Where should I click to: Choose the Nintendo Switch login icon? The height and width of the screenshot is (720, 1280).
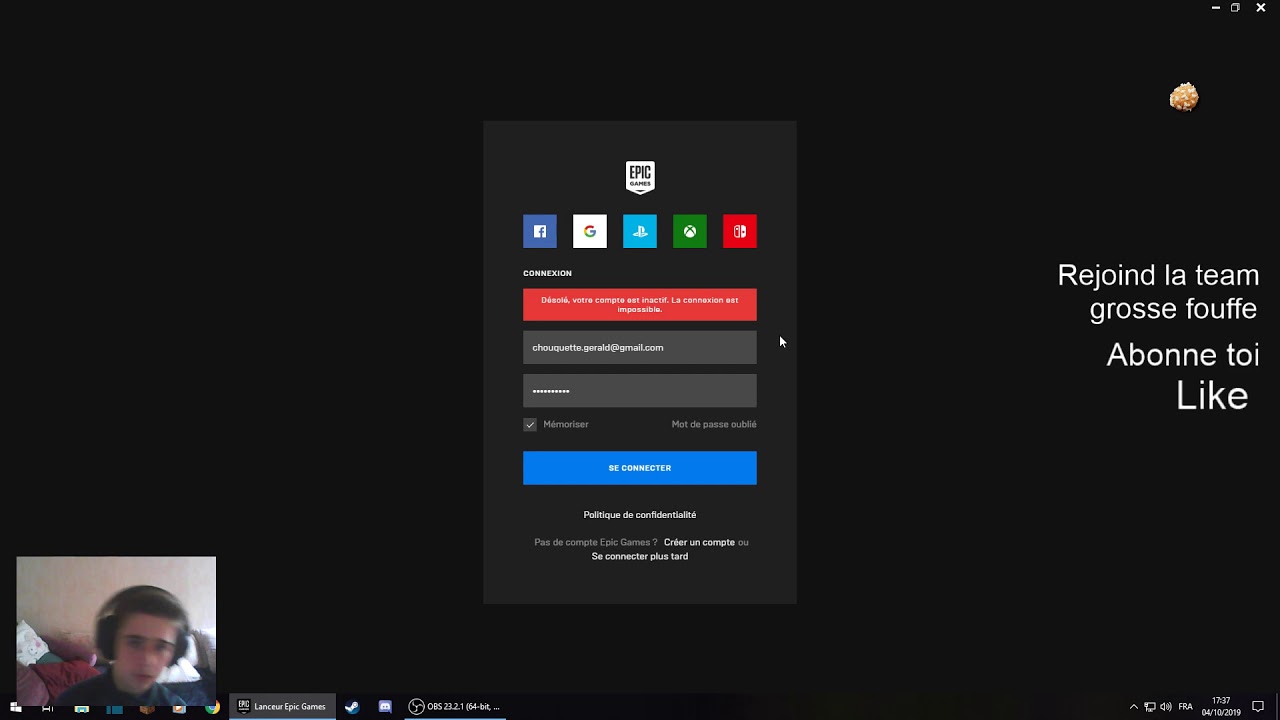tap(740, 231)
